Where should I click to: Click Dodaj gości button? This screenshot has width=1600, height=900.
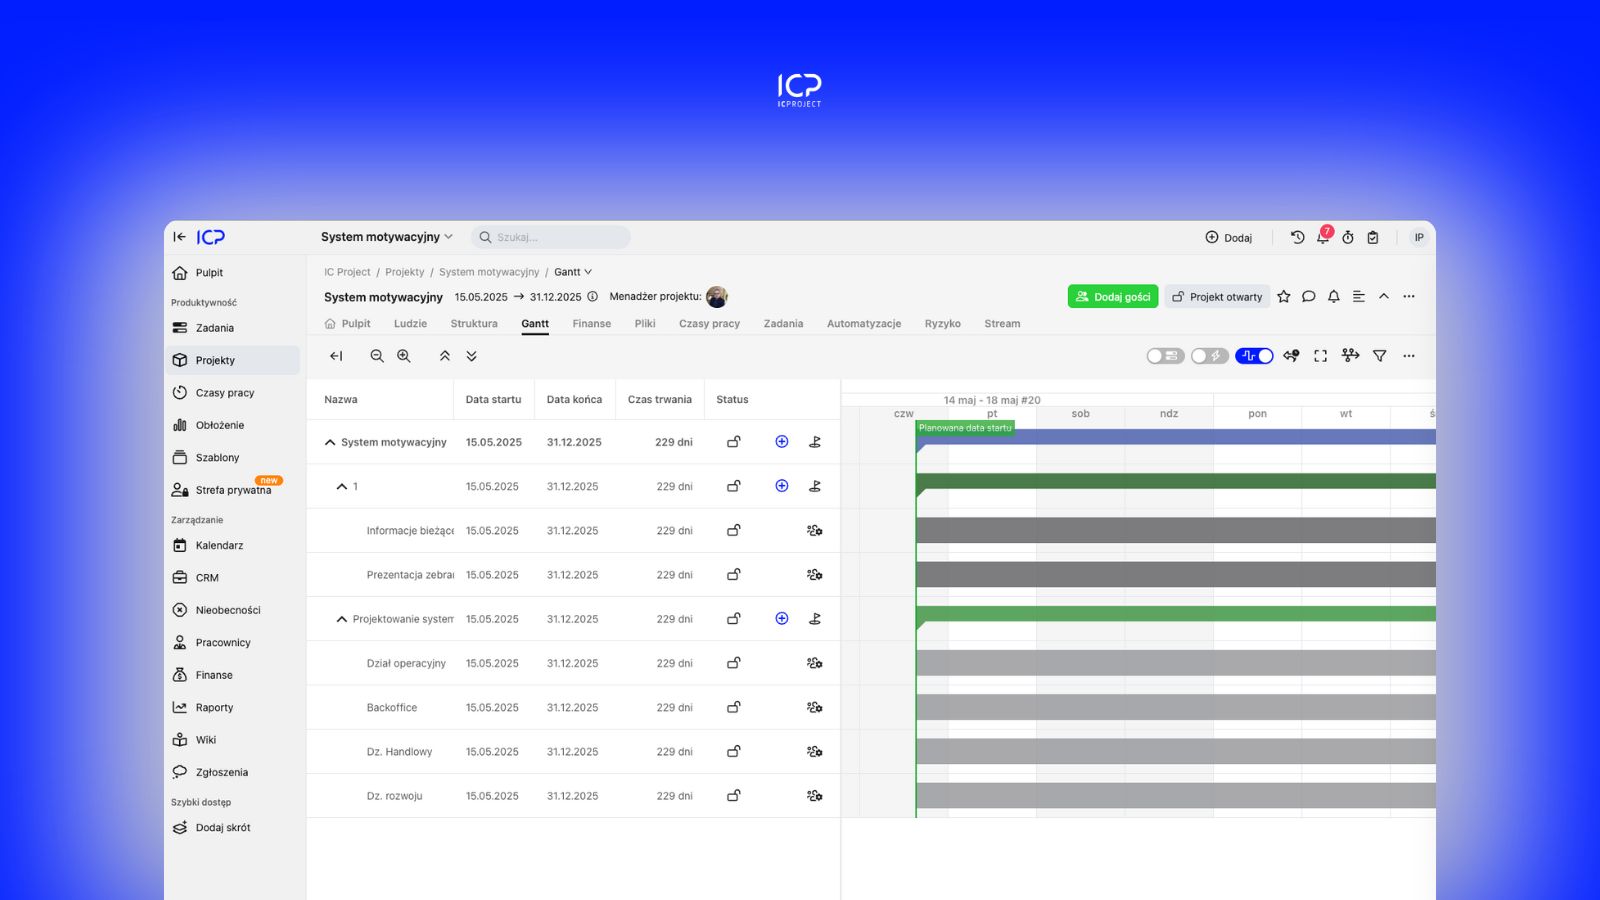(x=1113, y=297)
